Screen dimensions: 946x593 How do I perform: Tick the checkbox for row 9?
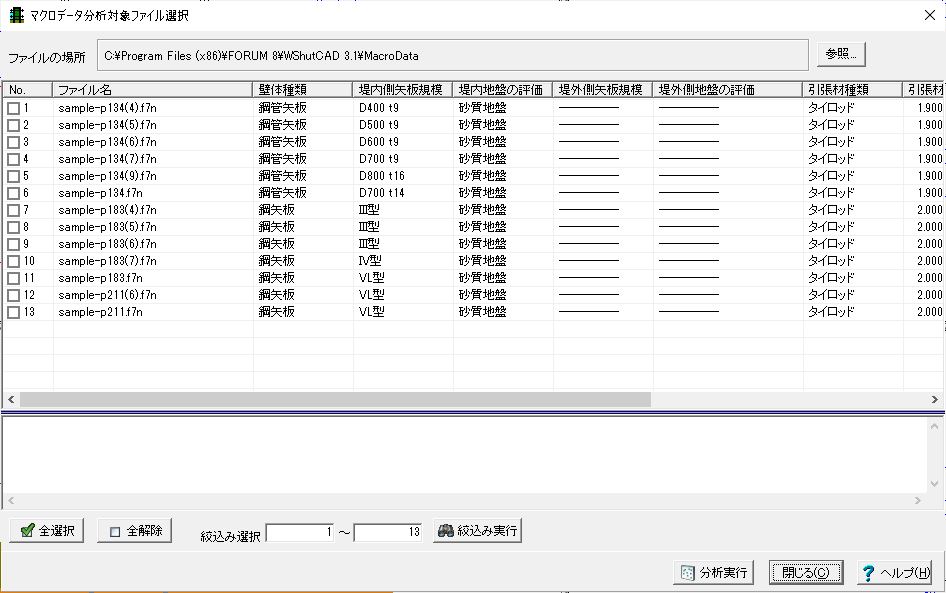(x=13, y=244)
